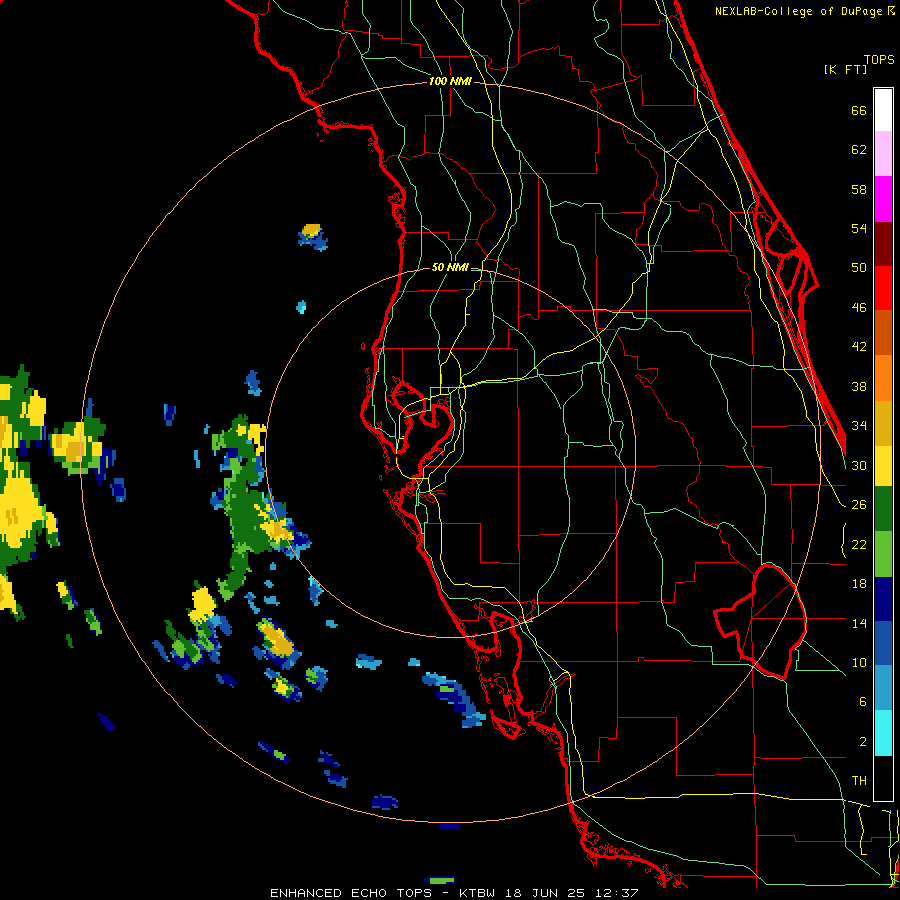900x900 pixels.
Task: Click the legend value 30
Action: [859, 465]
